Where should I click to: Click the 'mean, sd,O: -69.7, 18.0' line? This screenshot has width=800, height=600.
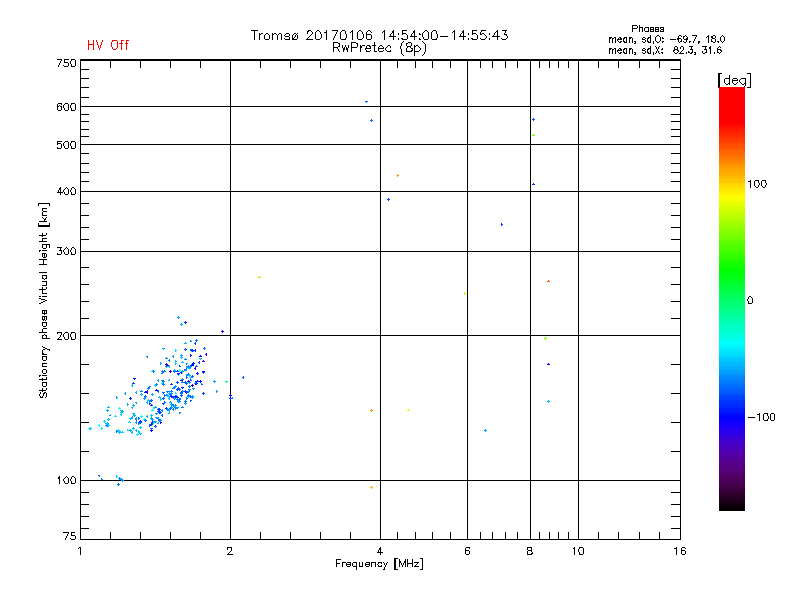point(666,39)
